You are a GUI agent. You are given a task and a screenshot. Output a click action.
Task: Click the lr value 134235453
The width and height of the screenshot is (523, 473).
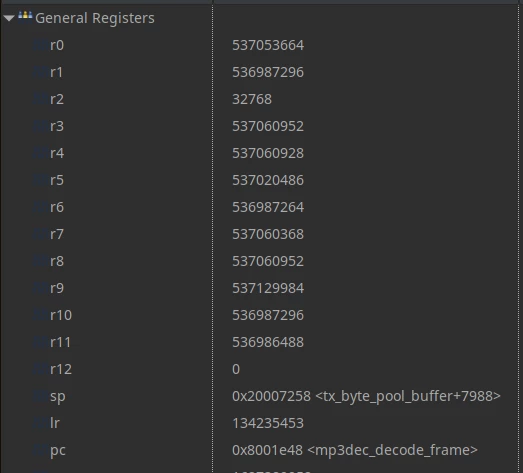point(268,423)
